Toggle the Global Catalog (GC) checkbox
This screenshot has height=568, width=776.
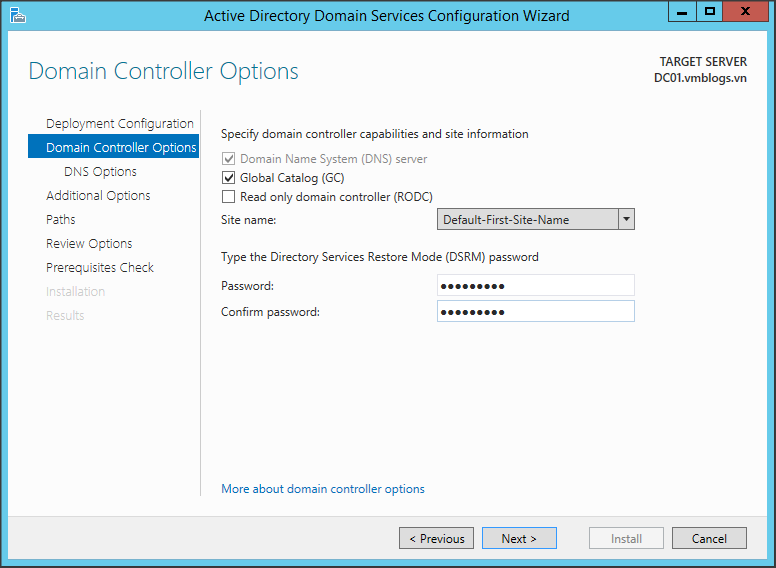click(228, 178)
